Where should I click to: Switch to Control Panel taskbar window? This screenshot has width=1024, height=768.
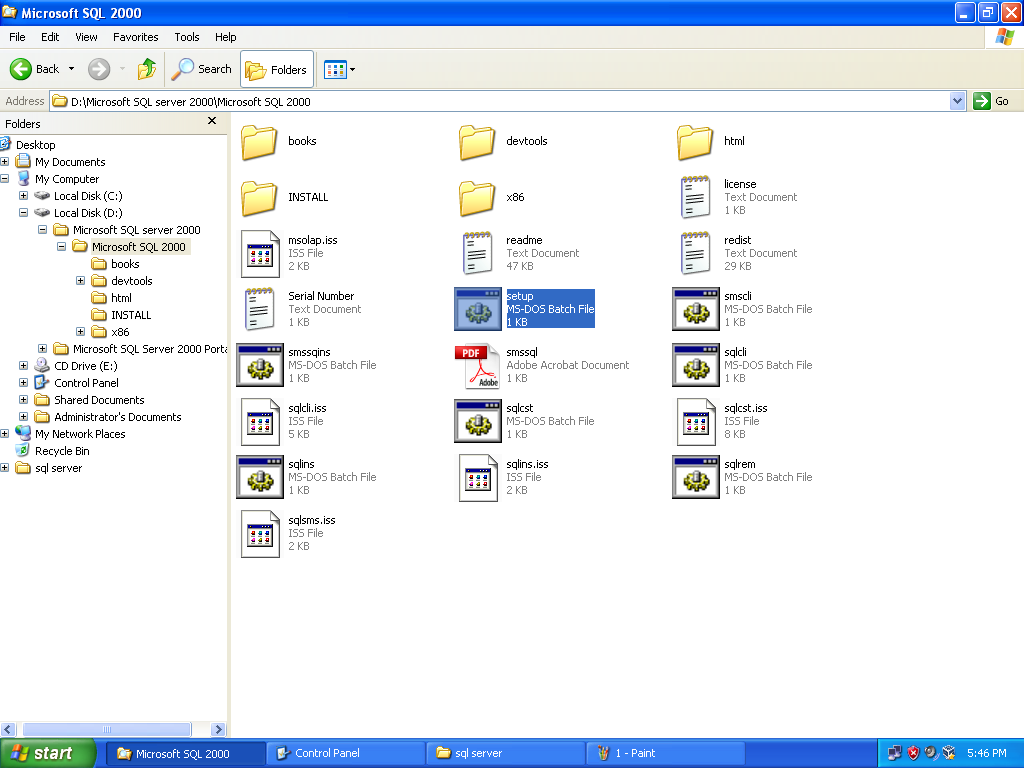tap(345, 753)
